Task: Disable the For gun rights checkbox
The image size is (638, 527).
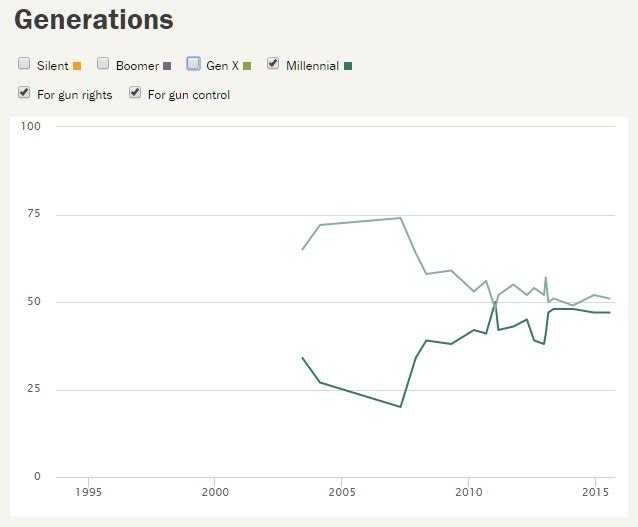Action: pos(24,93)
